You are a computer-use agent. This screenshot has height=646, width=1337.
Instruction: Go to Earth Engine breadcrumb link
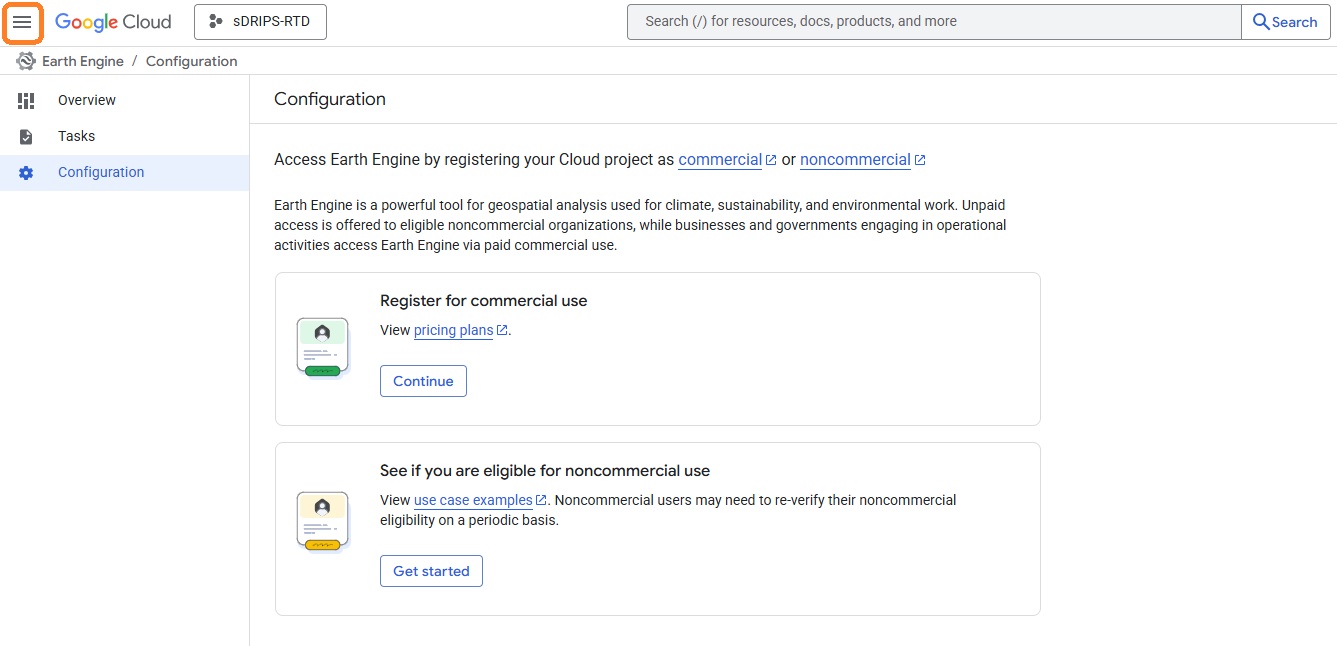(x=83, y=61)
